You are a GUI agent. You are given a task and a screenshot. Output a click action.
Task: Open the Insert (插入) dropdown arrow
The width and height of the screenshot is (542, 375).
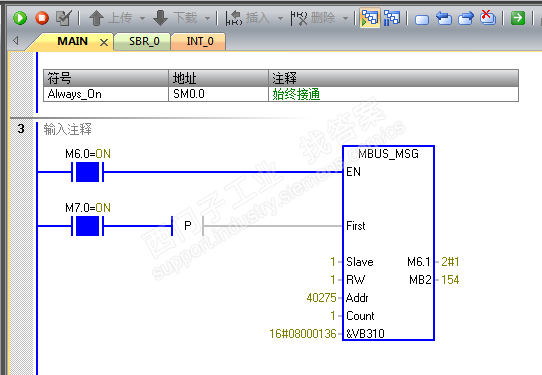point(280,18)
